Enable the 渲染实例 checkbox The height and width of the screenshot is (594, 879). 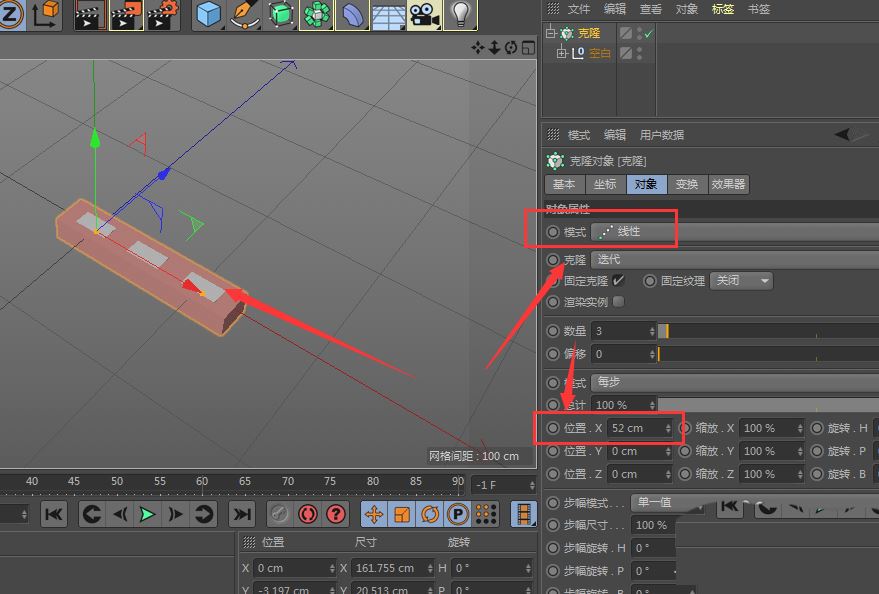tap(618, 301)
